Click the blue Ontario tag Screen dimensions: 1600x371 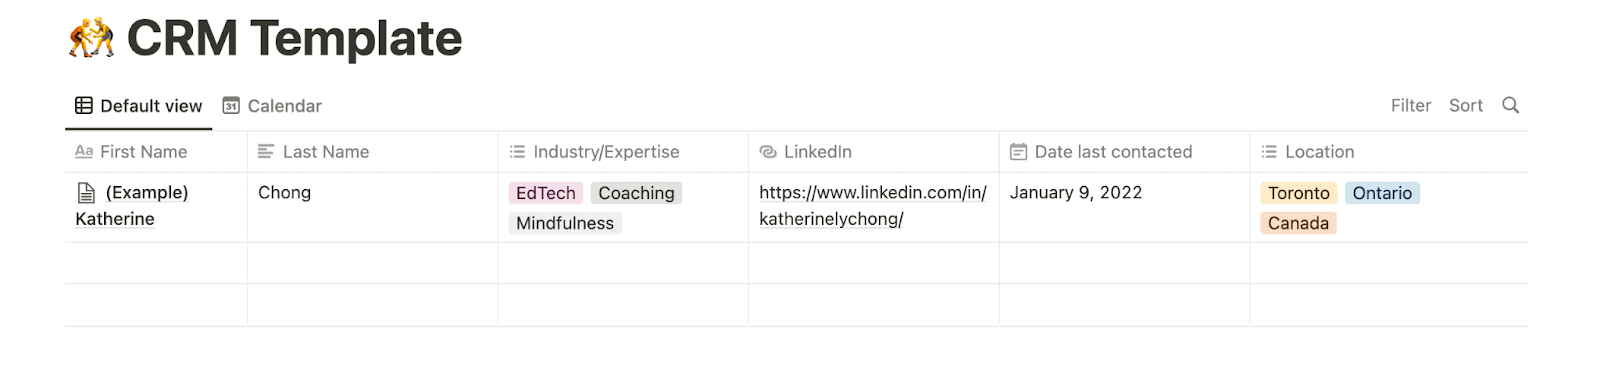1382,193
